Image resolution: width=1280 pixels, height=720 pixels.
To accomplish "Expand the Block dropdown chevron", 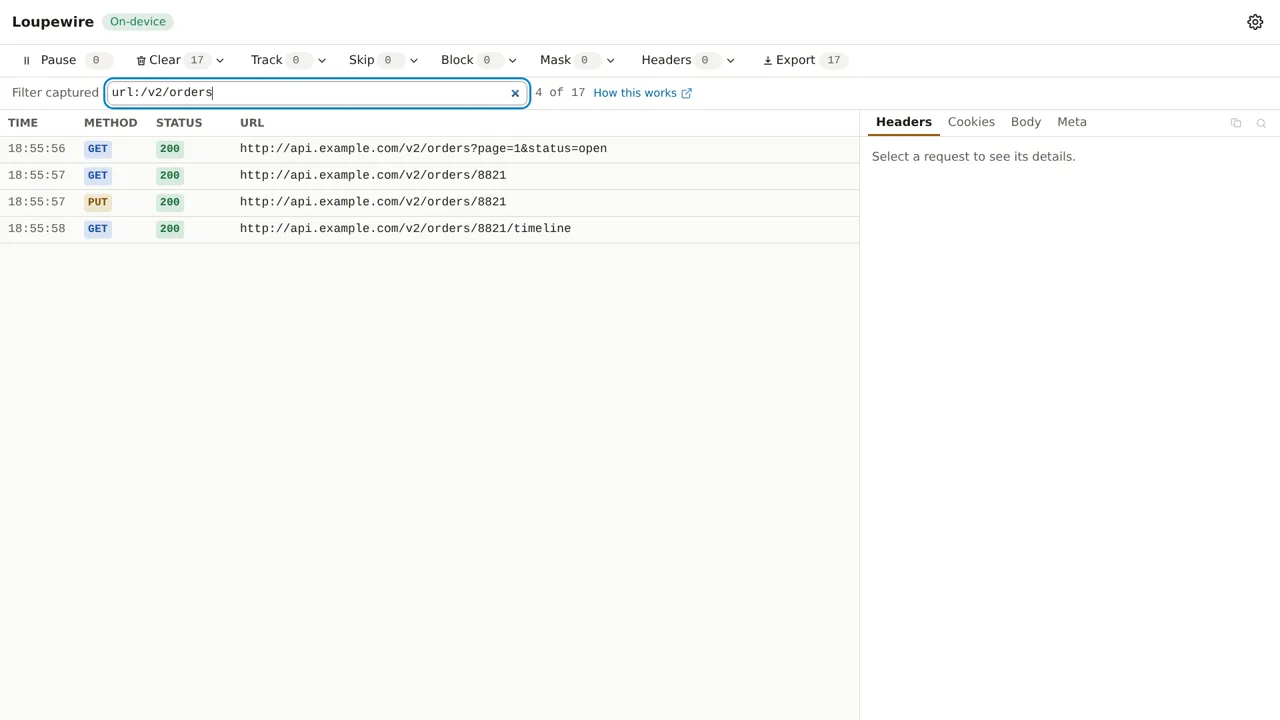I will tap(512, 61).
